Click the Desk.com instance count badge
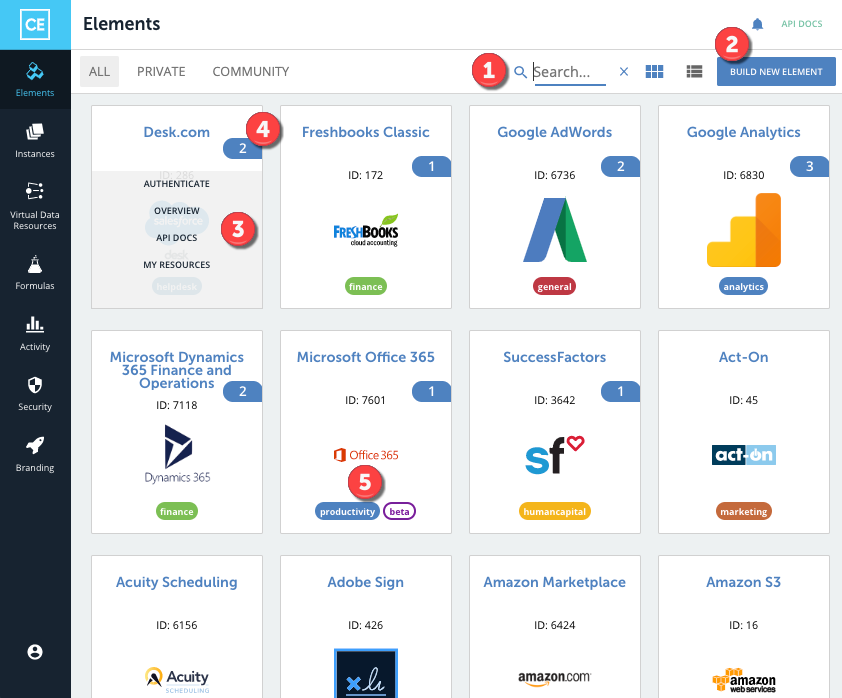This screenshot has width=842, height=698. [x=243, y=148]
